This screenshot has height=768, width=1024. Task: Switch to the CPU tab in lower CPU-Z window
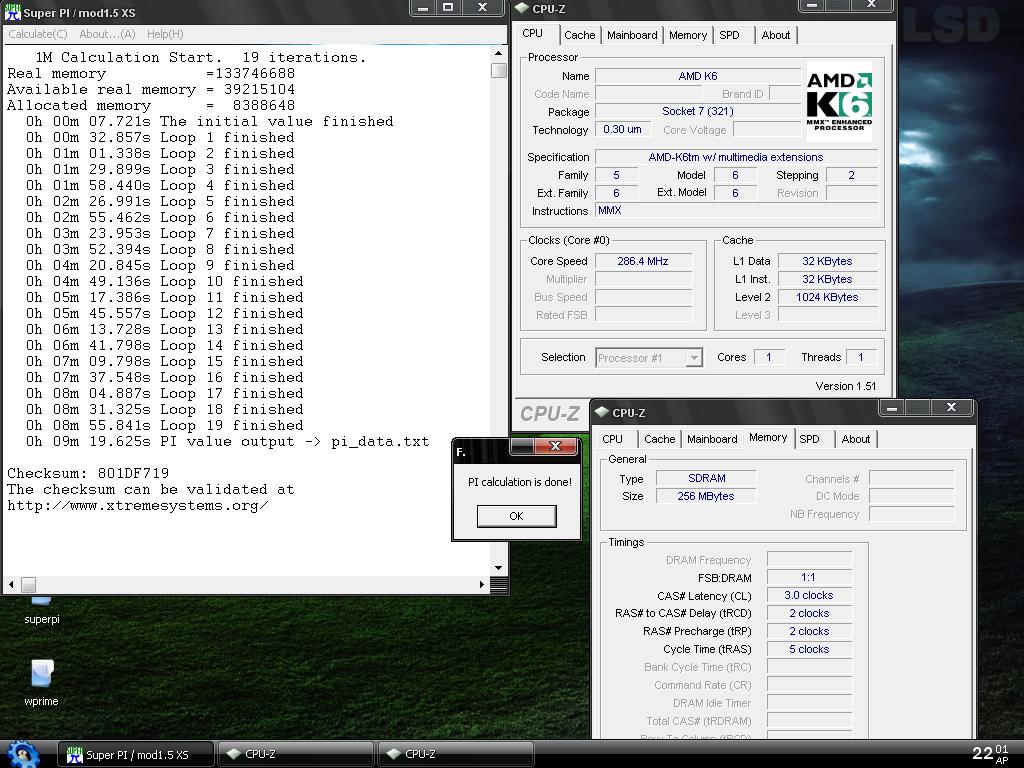(x=613, y=439)
